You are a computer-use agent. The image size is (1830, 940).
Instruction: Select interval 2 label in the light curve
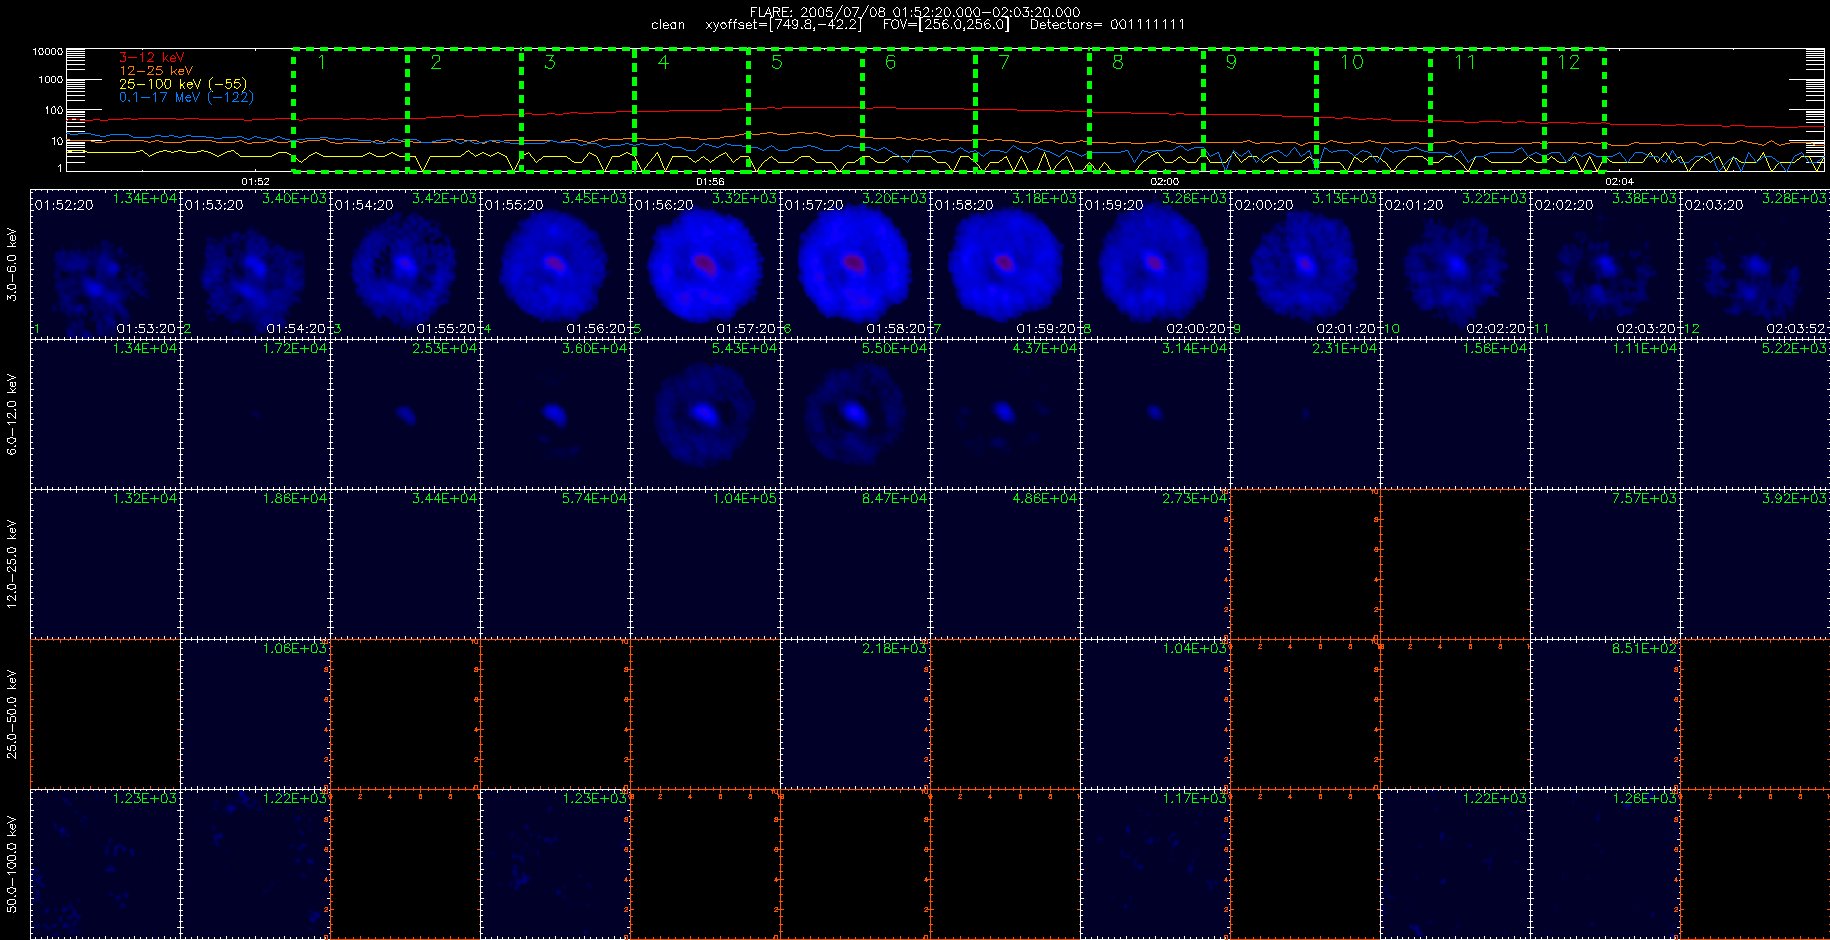point(436,62)
